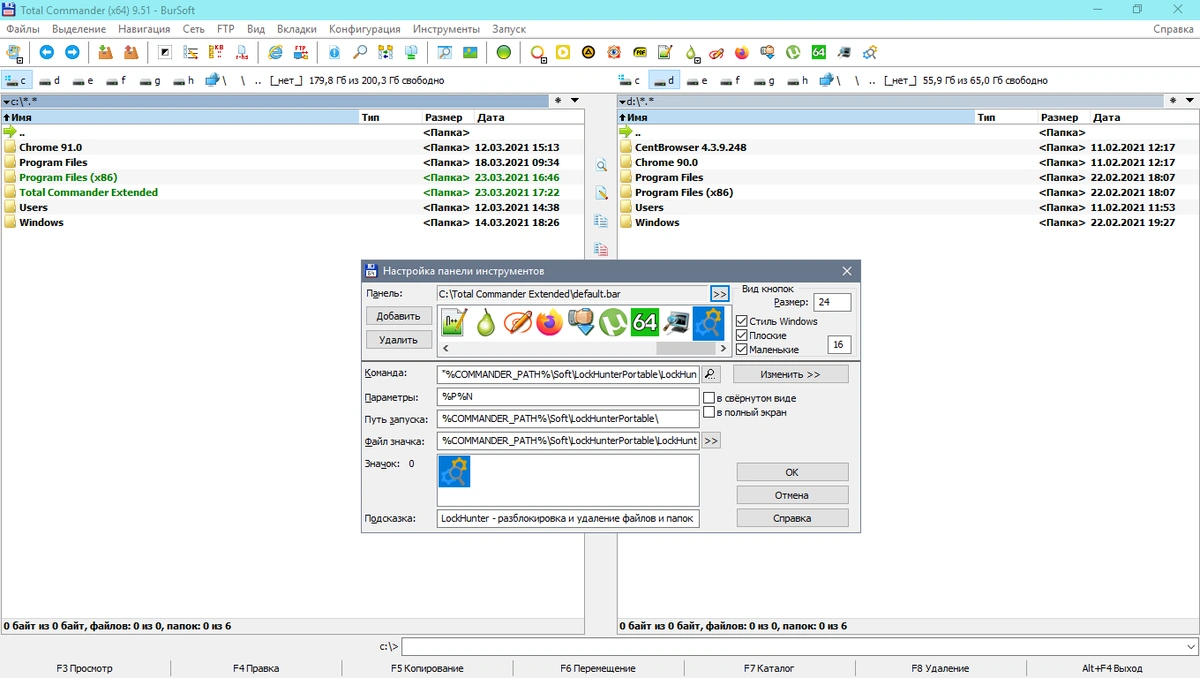Viewport: 1200px width, 678px height.
Task: Confirm the dialog with OK
Action: coord(793,472)
